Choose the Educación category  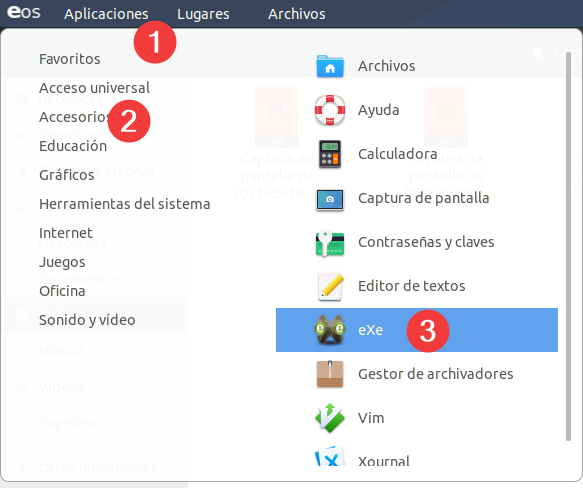[73, 146]
